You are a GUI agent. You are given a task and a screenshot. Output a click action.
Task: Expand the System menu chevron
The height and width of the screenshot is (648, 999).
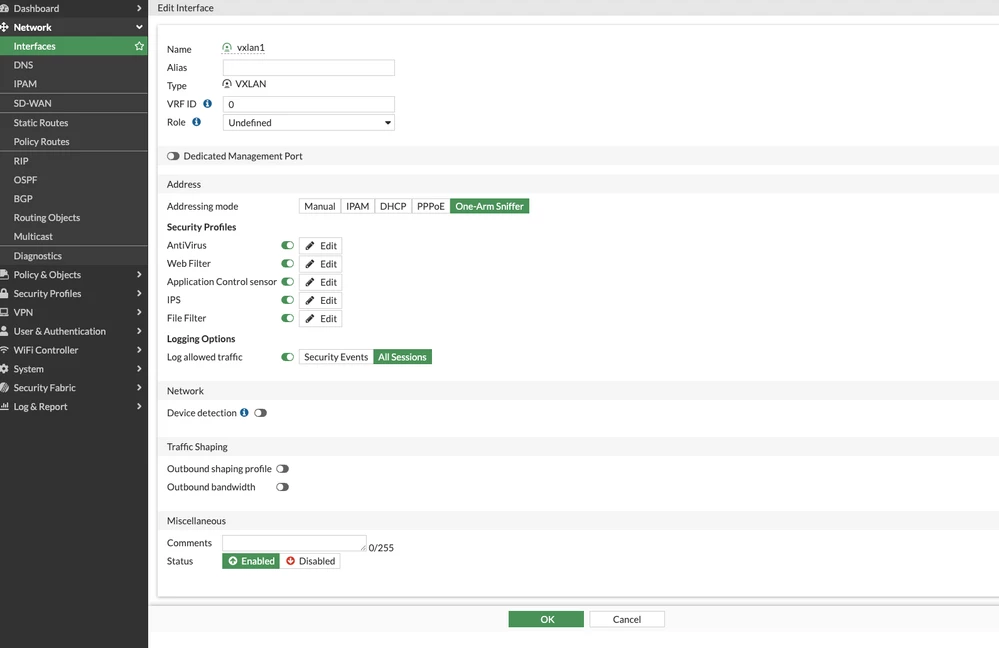point(139,369)
